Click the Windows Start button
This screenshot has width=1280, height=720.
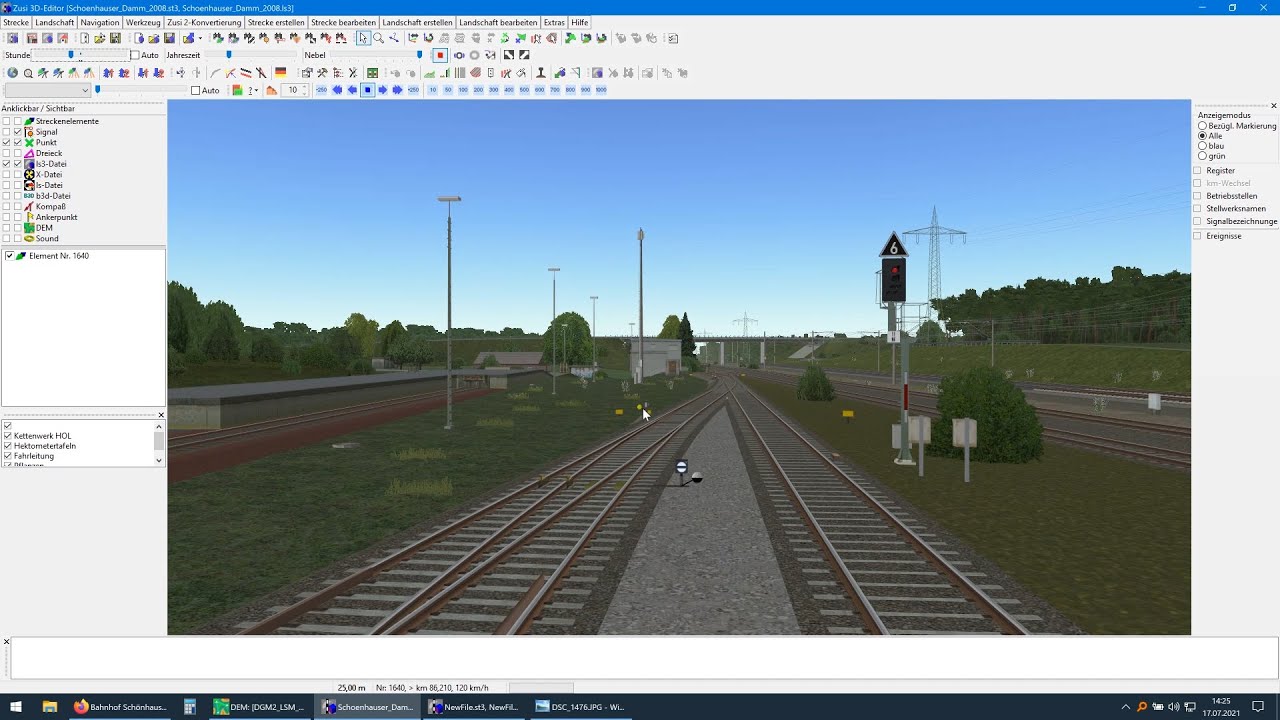coord(15,707)
